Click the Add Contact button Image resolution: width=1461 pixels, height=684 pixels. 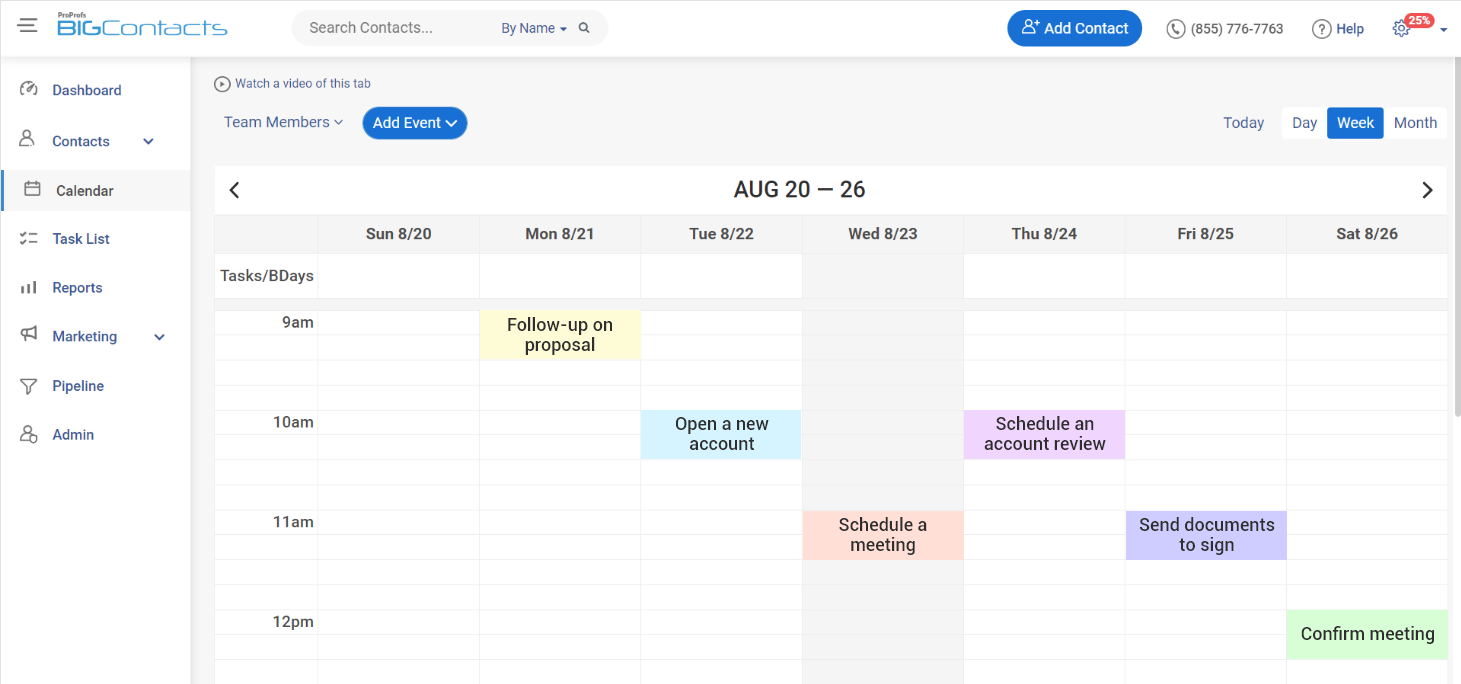click(1074, 27)
